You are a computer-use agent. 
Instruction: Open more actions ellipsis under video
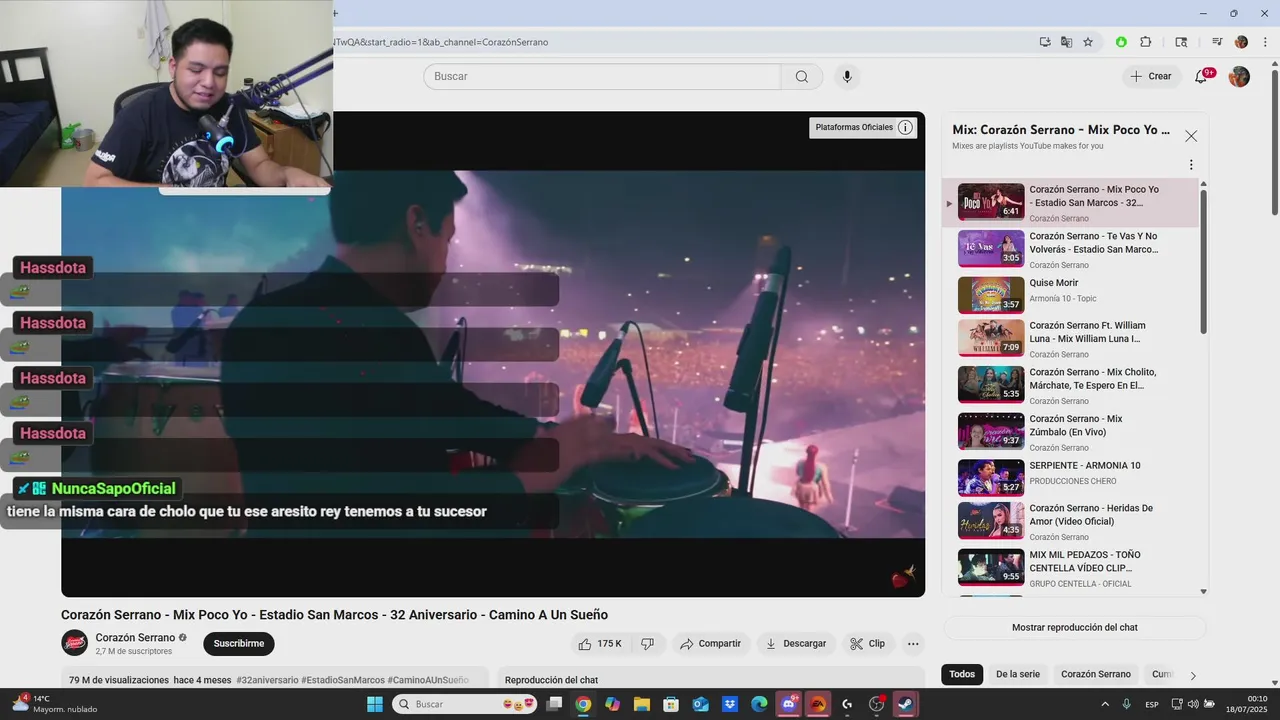[913, 644]
